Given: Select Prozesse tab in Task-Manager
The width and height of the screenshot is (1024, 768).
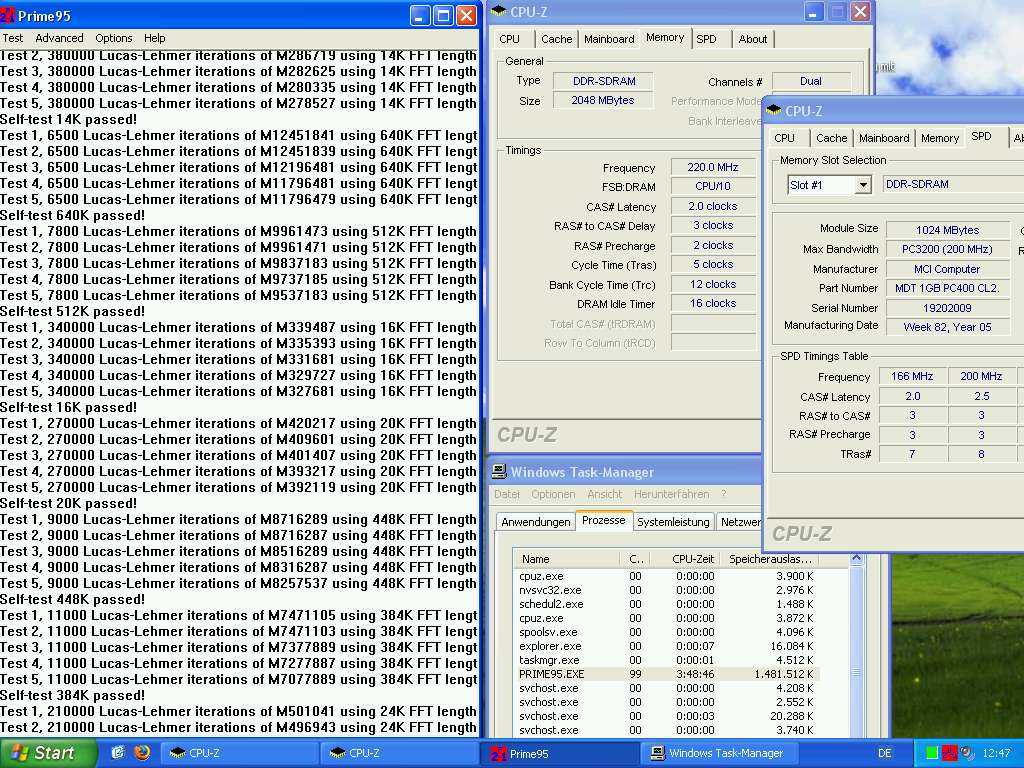Looking at the screenshot, I should click(x=603, y=520).
